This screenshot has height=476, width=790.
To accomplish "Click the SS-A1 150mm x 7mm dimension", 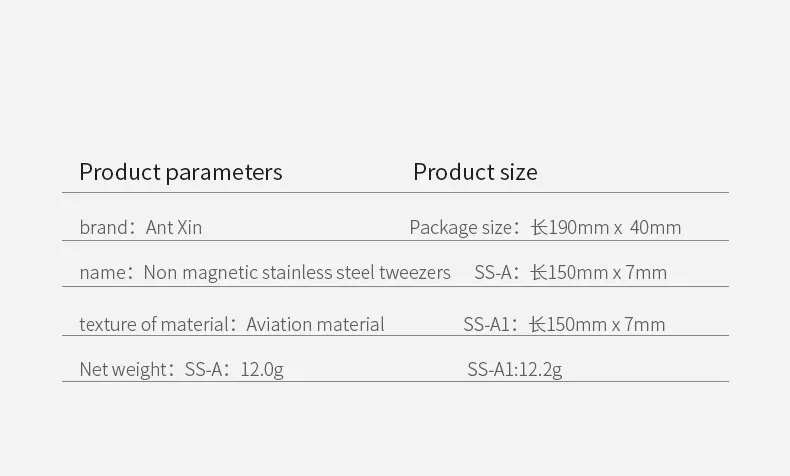I will click(x=606, y=324).
